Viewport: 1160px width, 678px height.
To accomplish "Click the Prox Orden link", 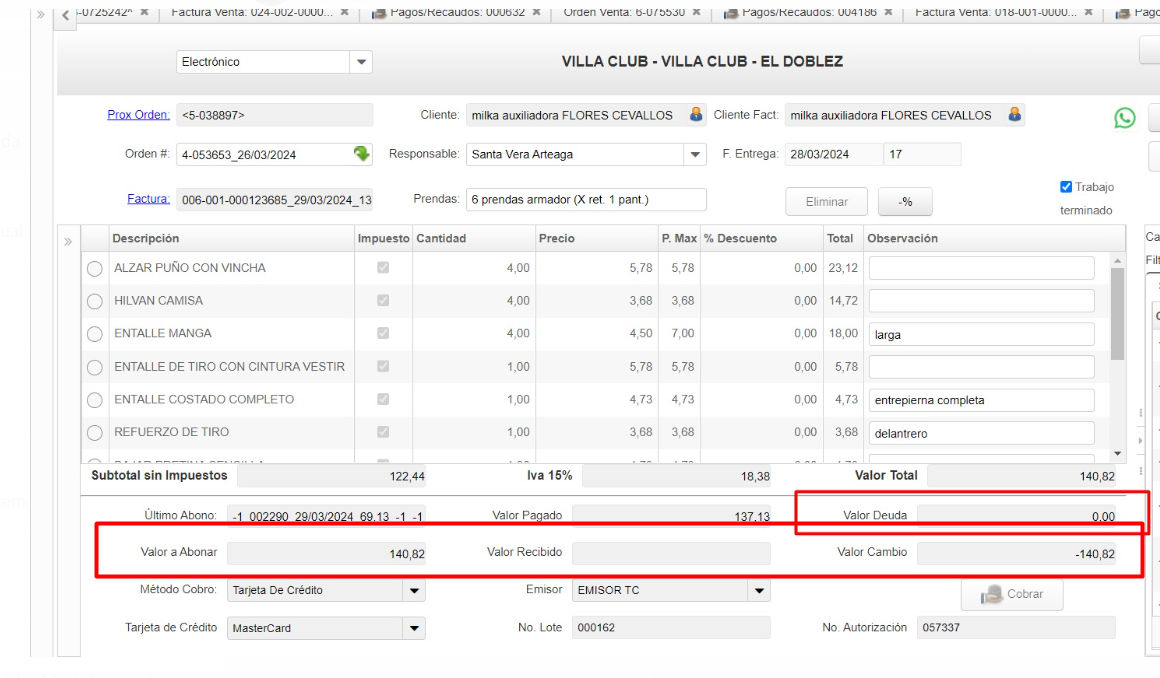I will coord(138,115).
